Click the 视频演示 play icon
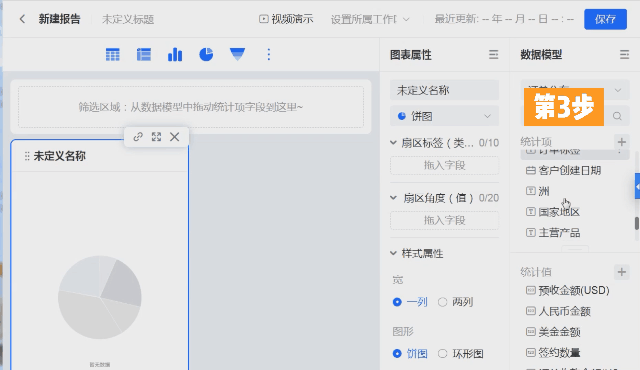 point(264,19)
